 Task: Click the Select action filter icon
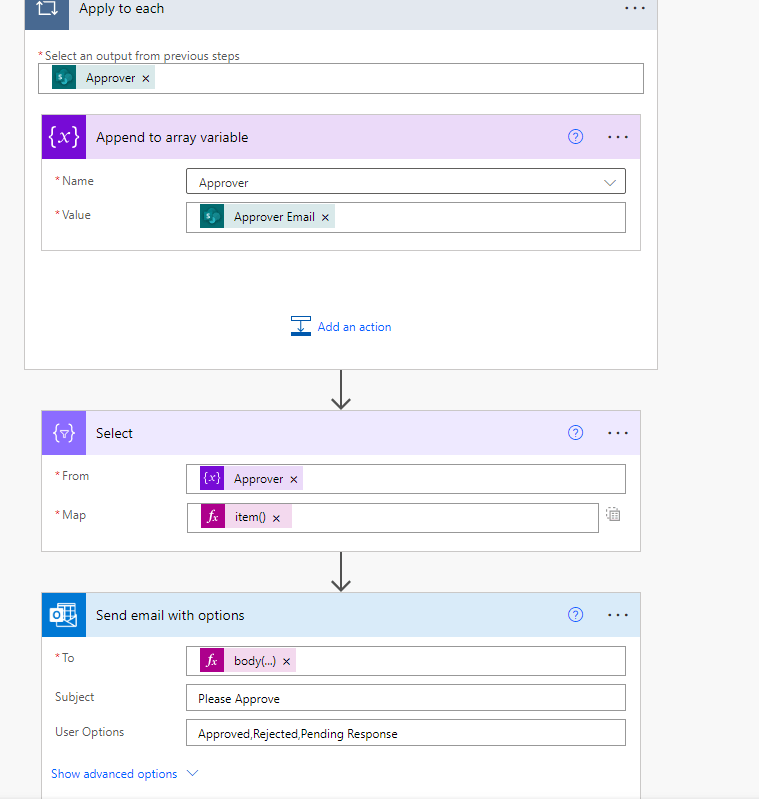coord(64,433)
